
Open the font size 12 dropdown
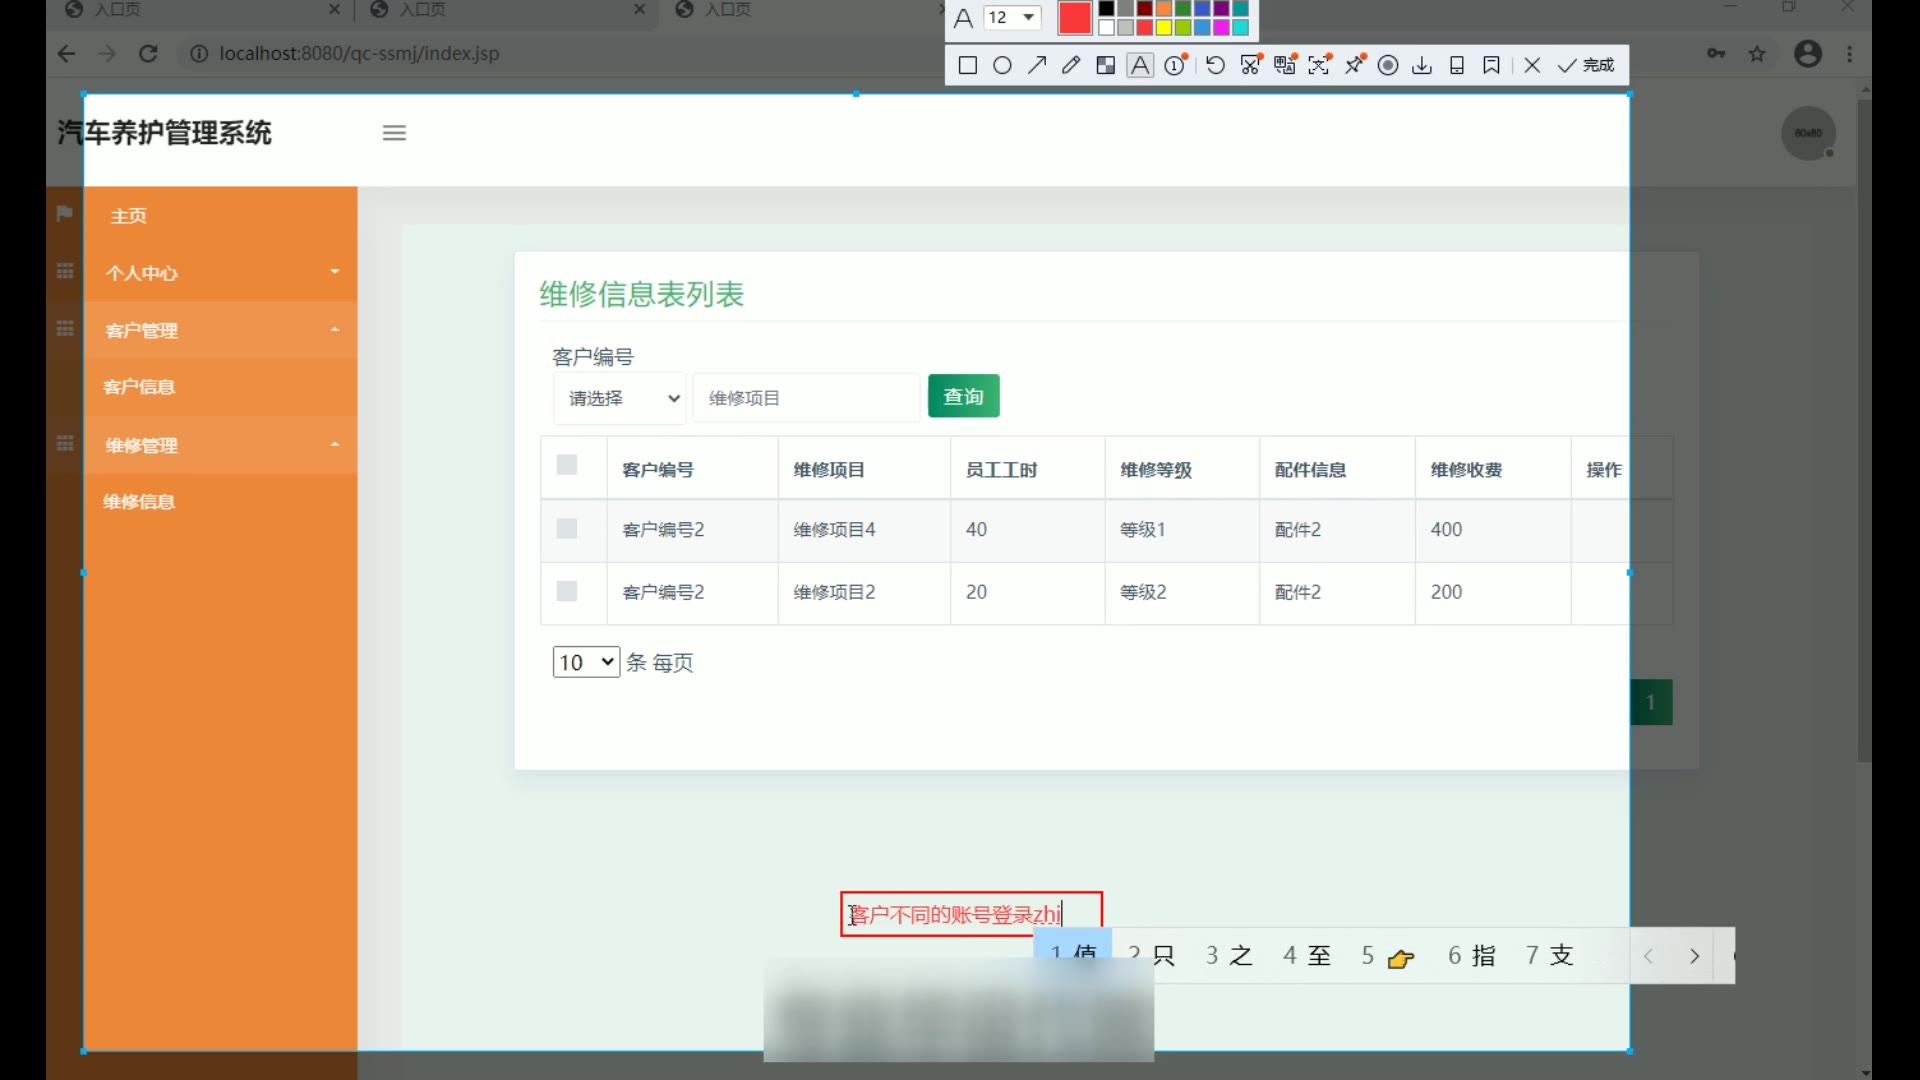coord(1012,17)
